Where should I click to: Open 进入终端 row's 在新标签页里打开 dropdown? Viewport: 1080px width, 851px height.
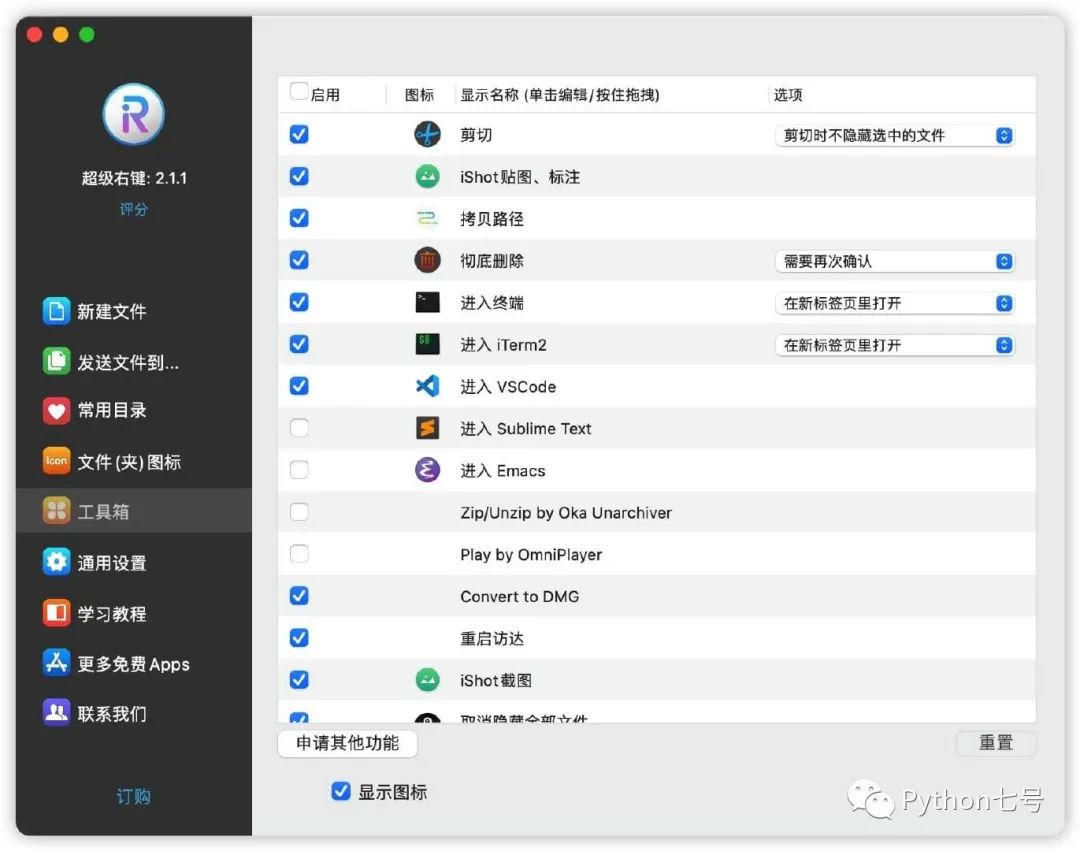(x=895, y=304)
